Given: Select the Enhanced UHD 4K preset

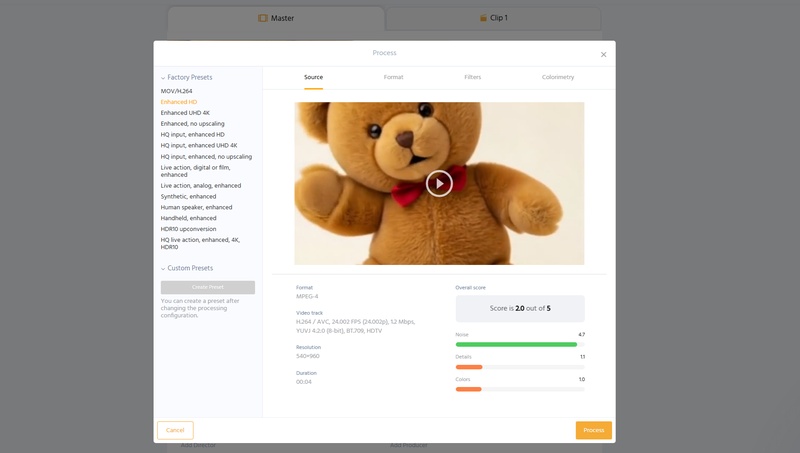Looking at the screenshot, I should tap(185, 113).
